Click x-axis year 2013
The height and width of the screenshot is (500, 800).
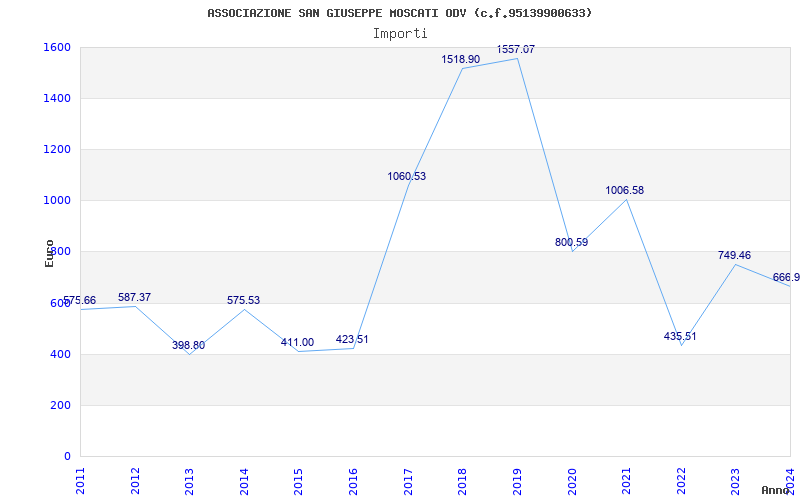click(x=190, y=481)
